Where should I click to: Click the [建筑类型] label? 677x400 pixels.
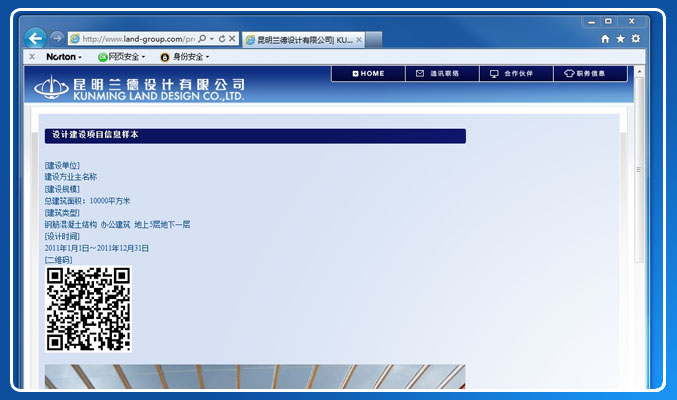coord(62,213)
